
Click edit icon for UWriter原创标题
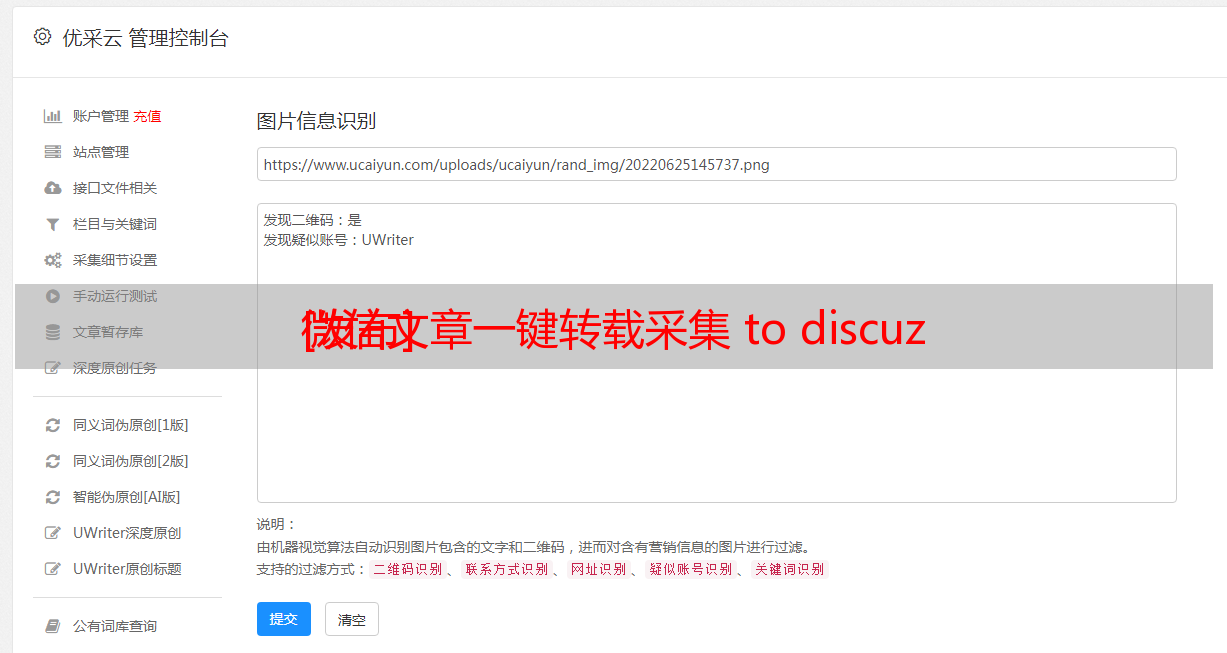click(53, 569)
